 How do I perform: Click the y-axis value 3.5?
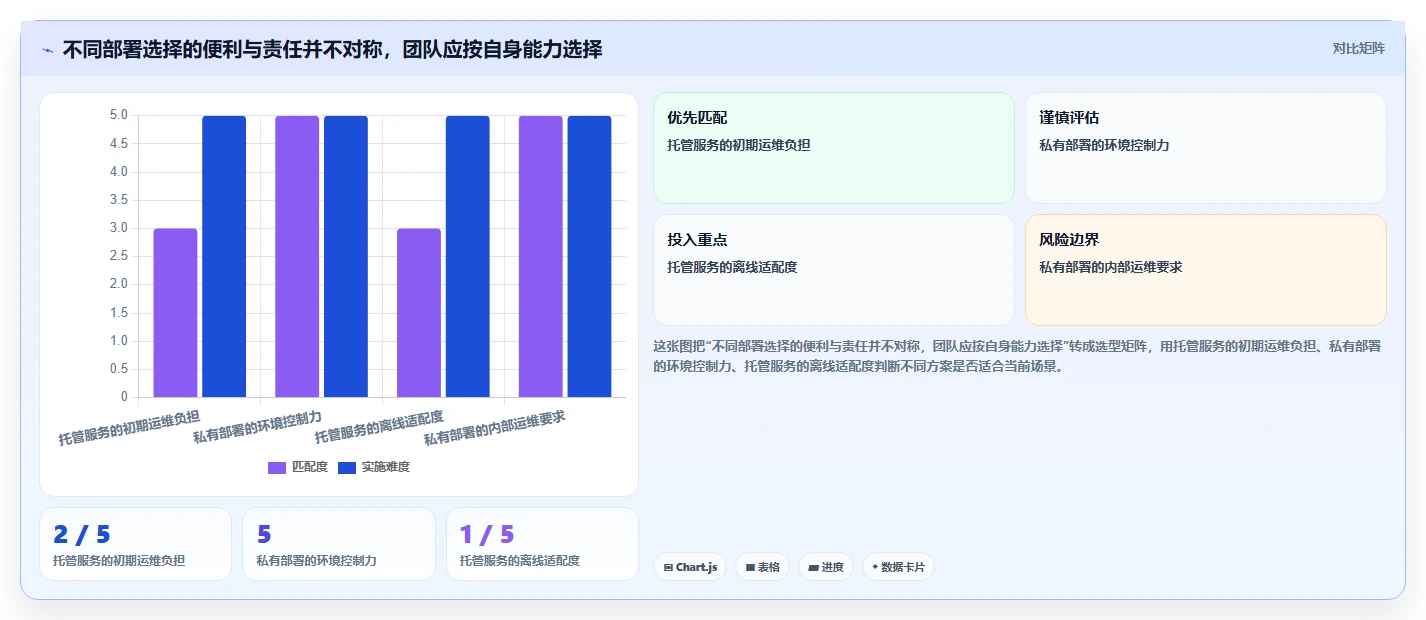click(x=119, y=200)
